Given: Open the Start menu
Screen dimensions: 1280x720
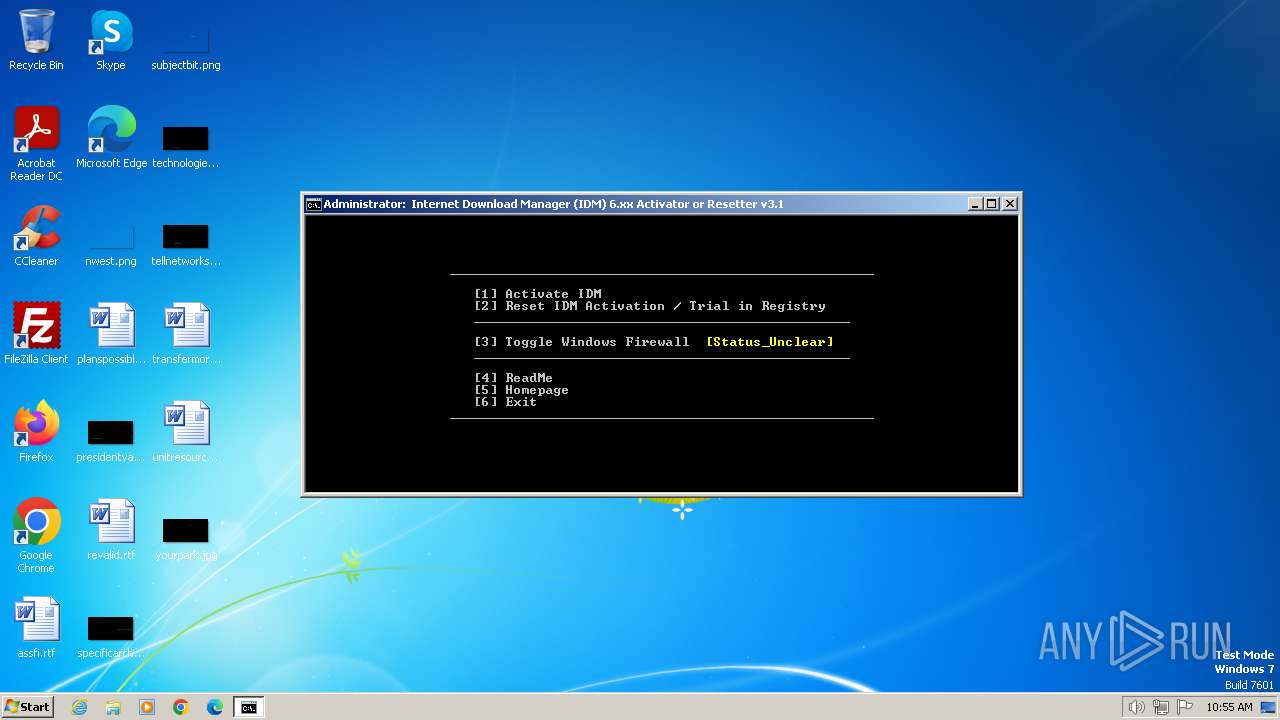Looking at the screenshot, I should tap(27, 707).
